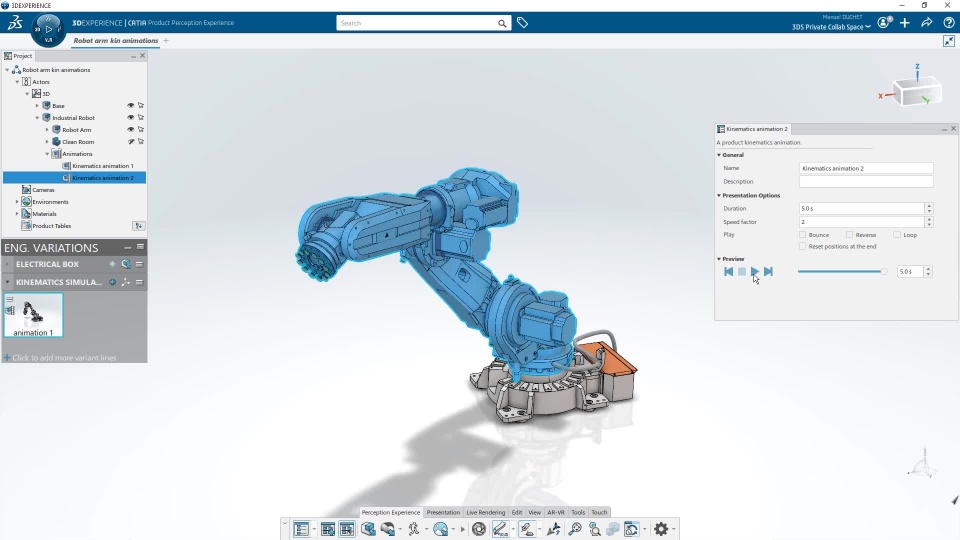Toggle visibility eye for Robot Arm
This screenshot has width=960, height=540.
(130, 130)
